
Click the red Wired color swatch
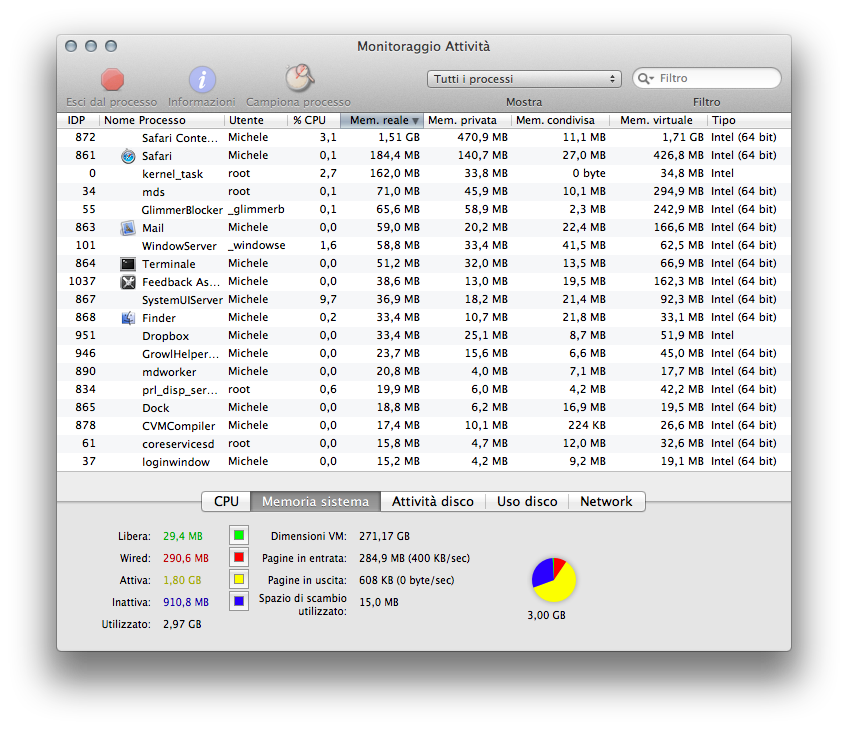point(238,558)
